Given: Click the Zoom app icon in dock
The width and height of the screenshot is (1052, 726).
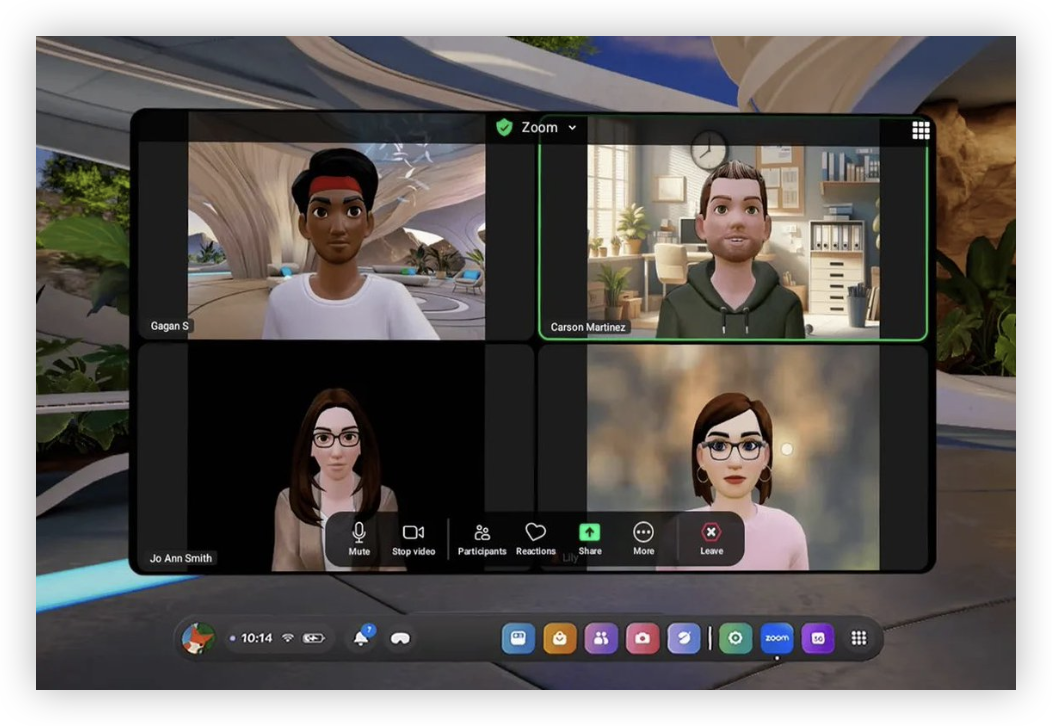Looking at the screenshot, I should tap(777, 638).
